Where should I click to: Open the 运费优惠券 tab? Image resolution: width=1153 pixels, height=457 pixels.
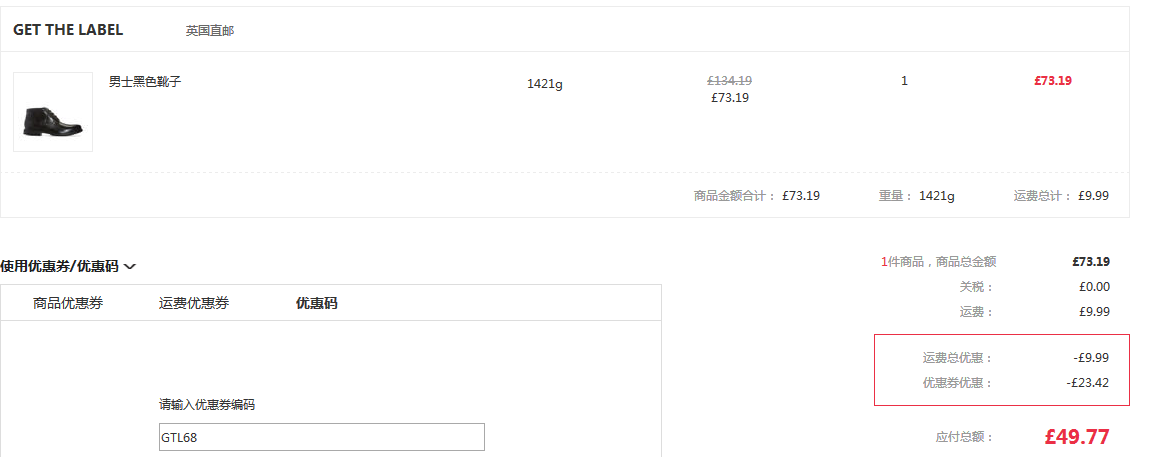coord(194,303)
